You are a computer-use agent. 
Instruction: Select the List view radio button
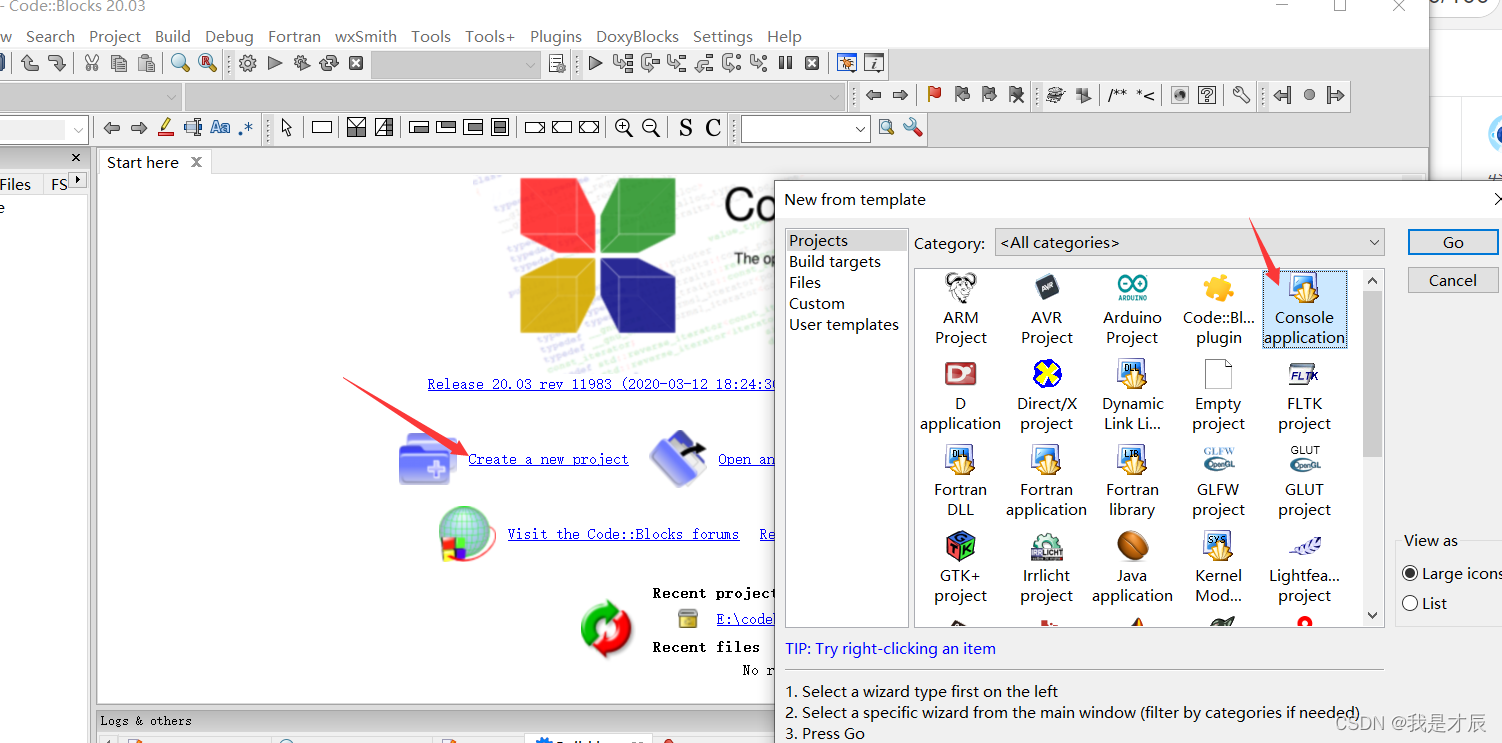click(x=1410, y=603)
